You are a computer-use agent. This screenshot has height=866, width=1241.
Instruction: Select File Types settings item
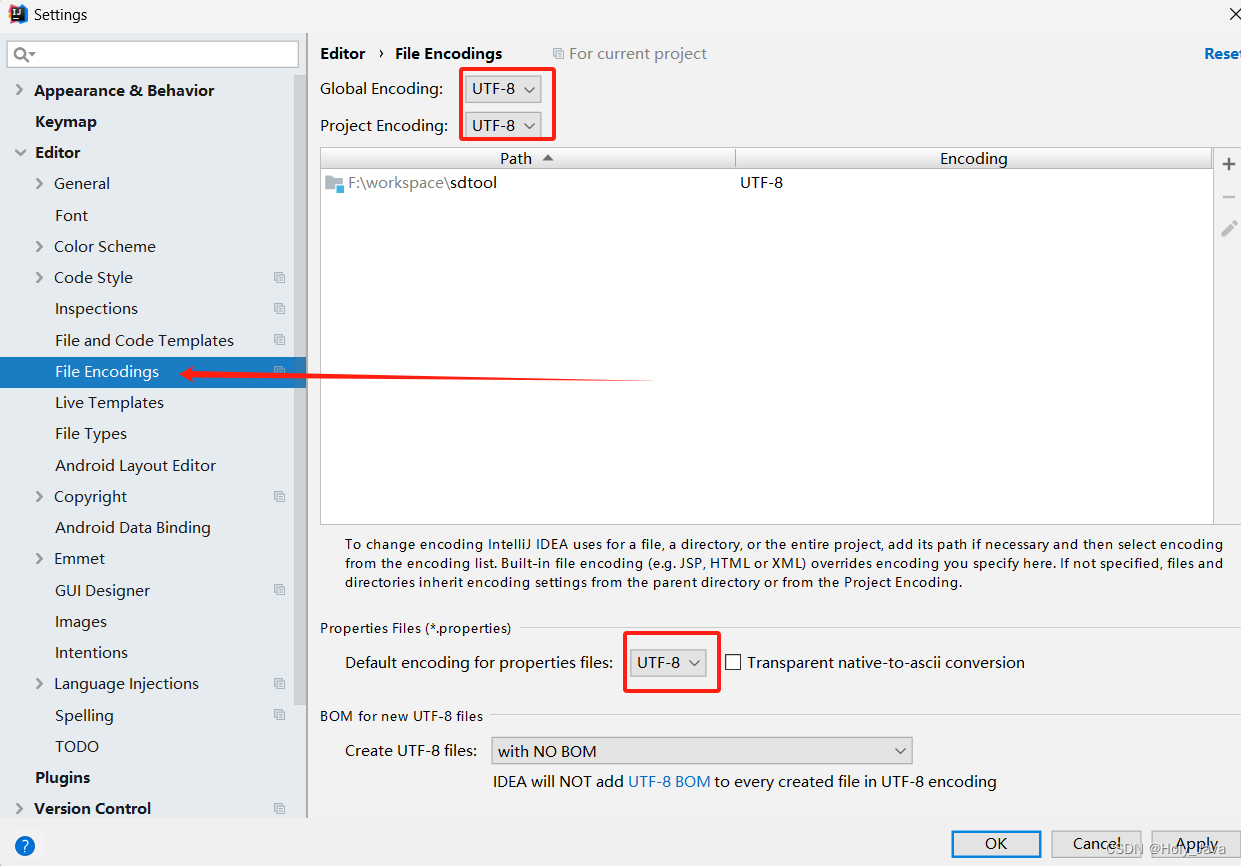(91, 434)
